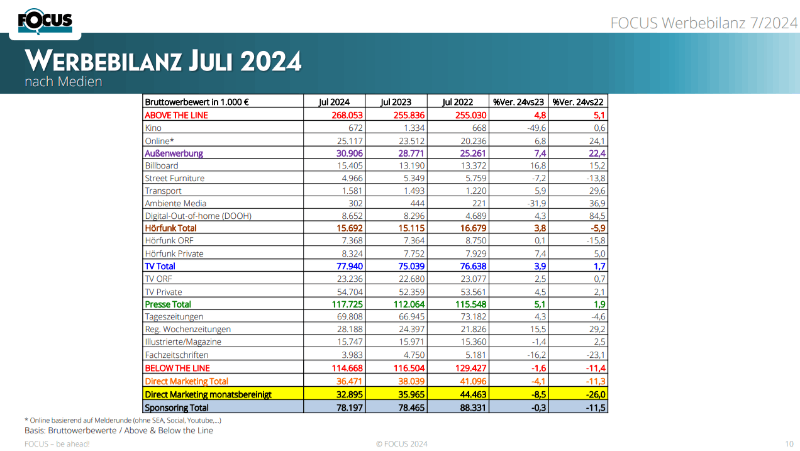The width and height of the screenshot is (800, 451).
Task: Select the 'TV Total' row label
Action: click(x=160, y=266)
